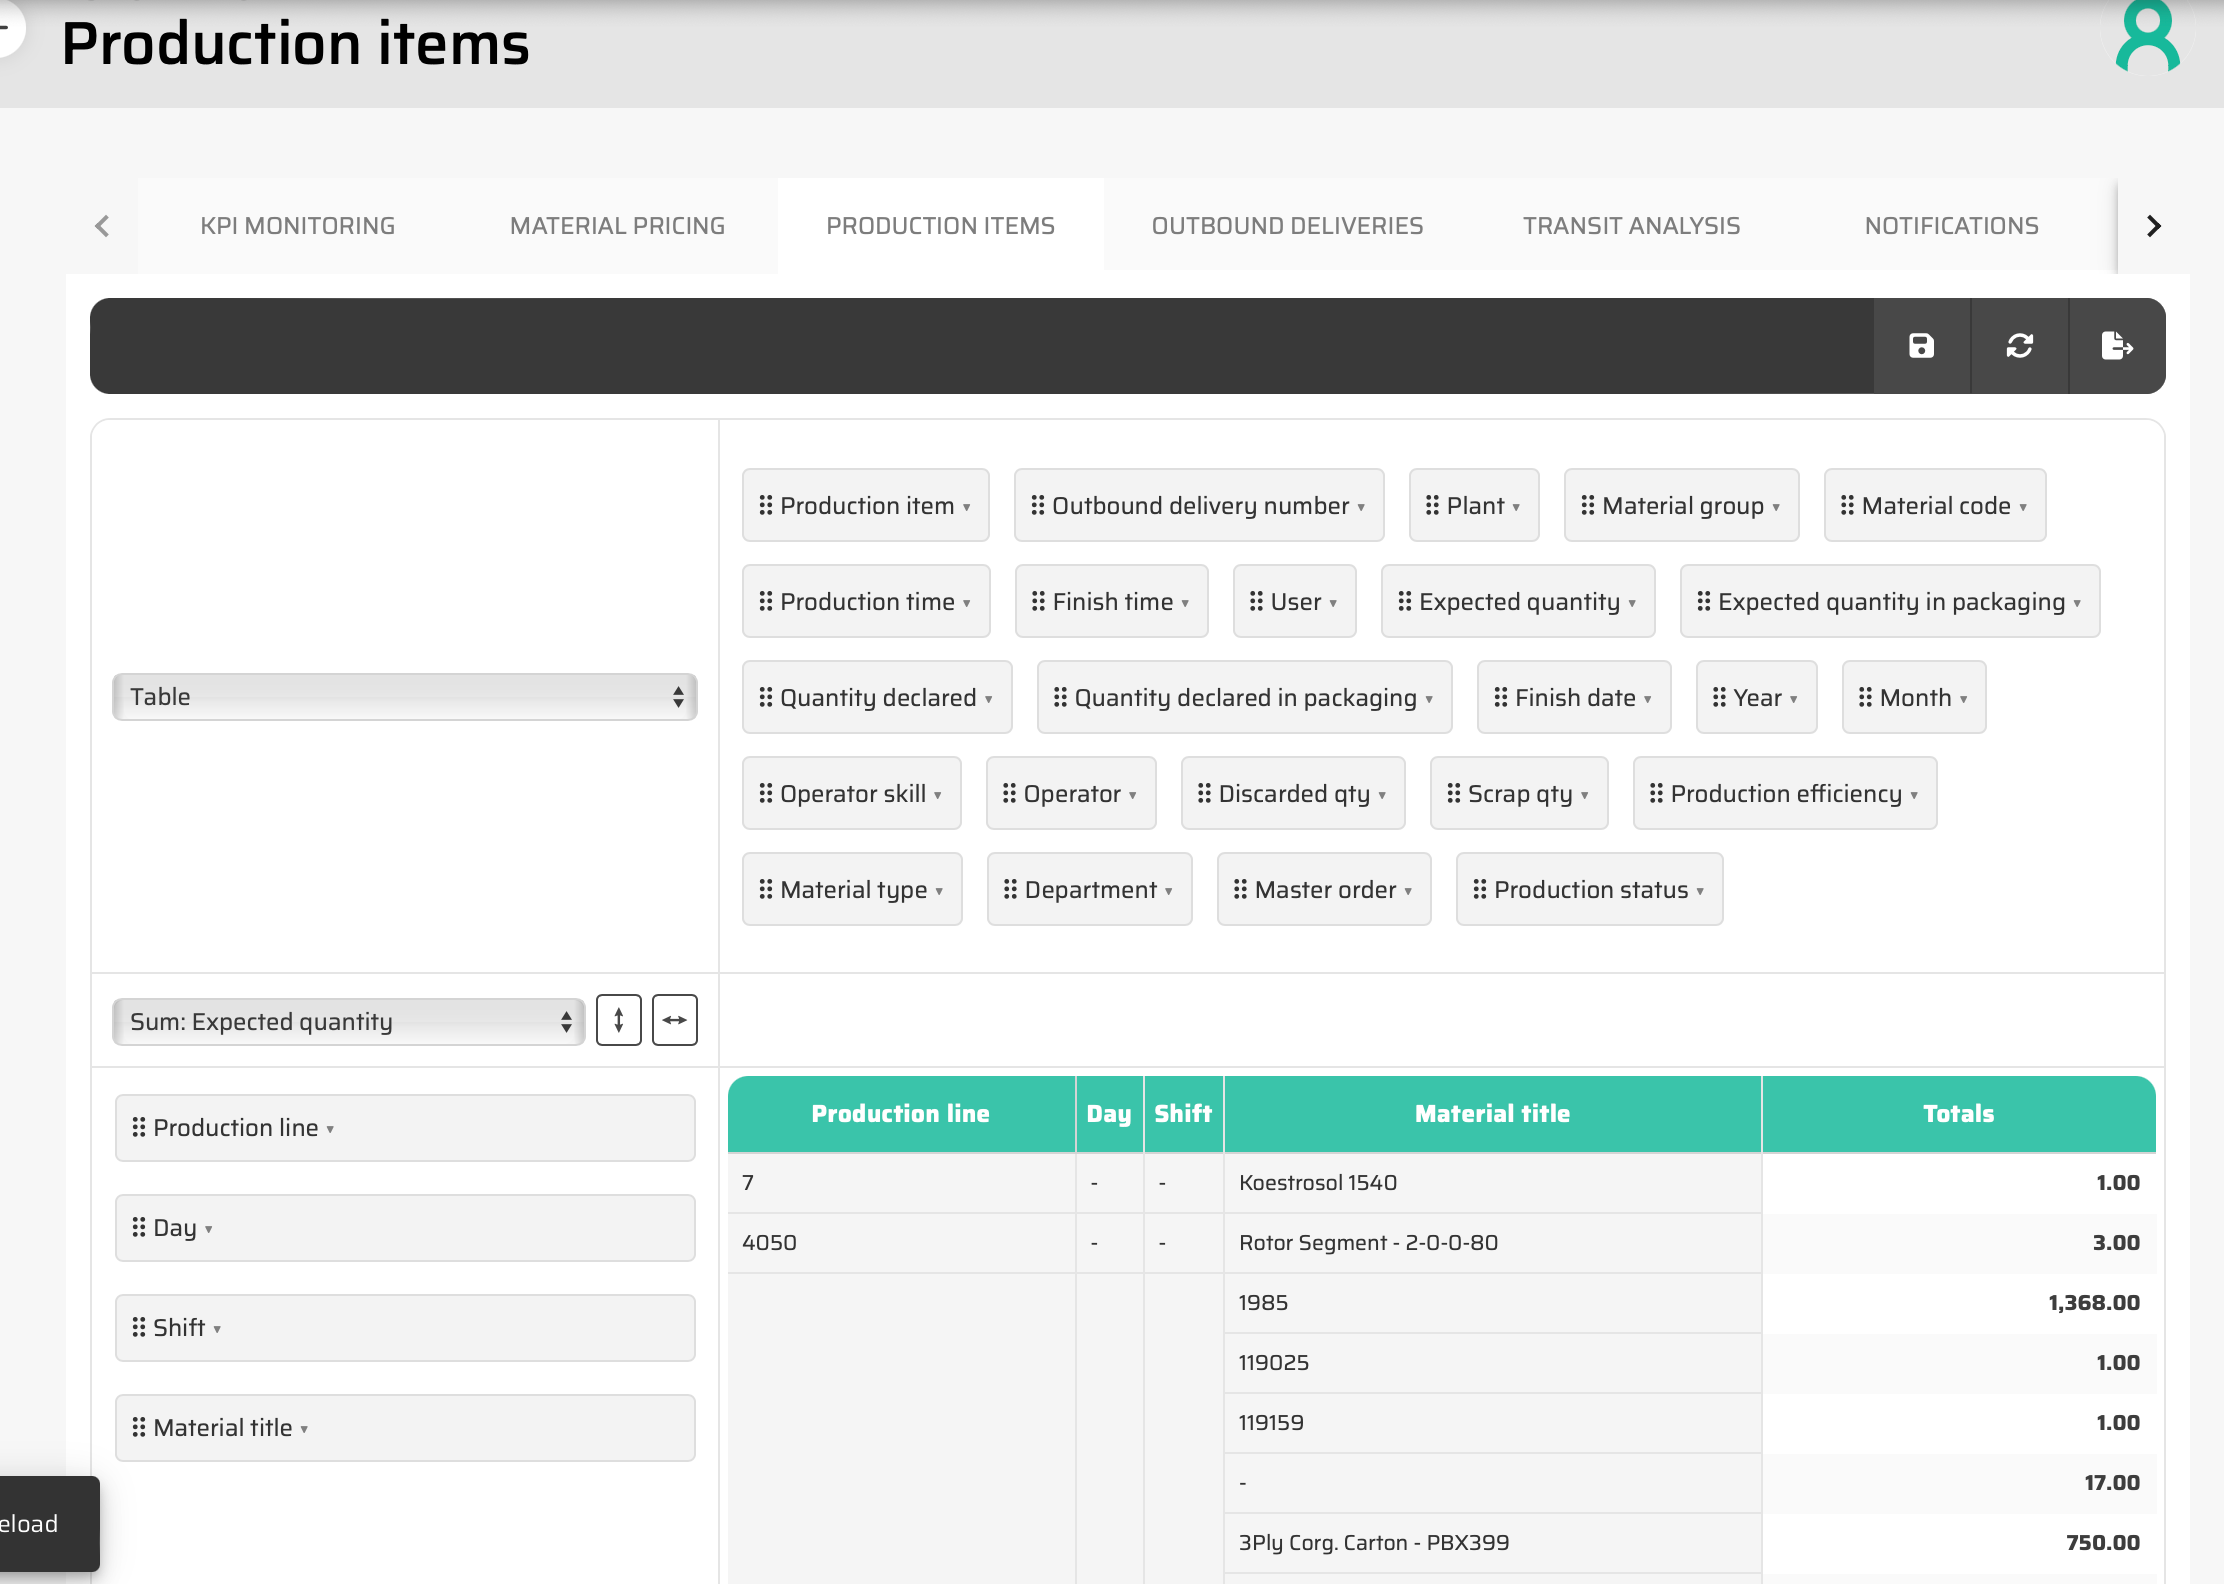Open the Transit Analysis tab

[x=1631, y=226]
